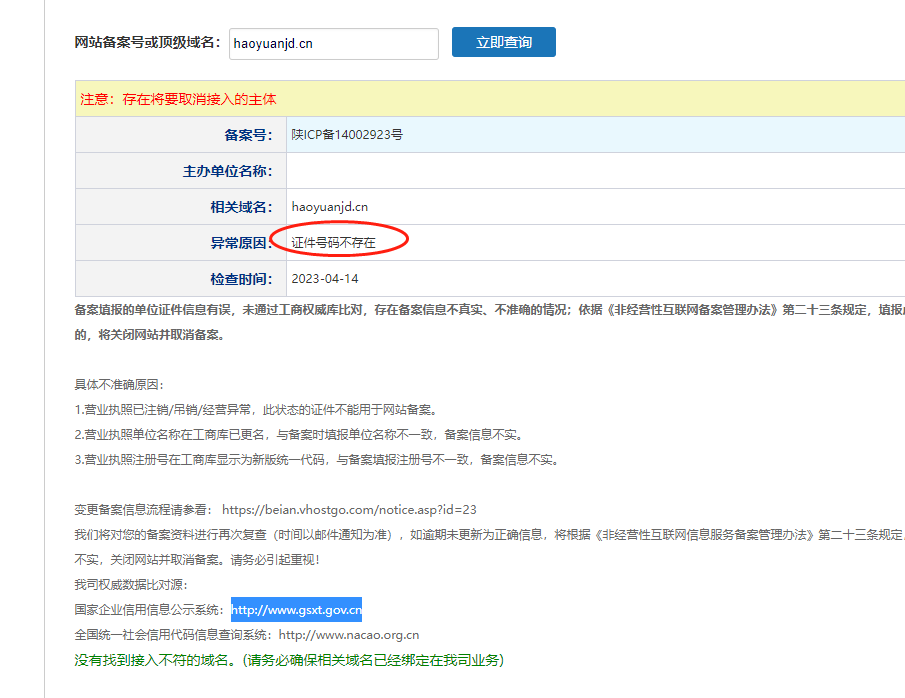Select the 陕ICP备14002923号 record number
The height and width of the screenshot is (698, 905).
pyautogui.click(x=347, y=135)
